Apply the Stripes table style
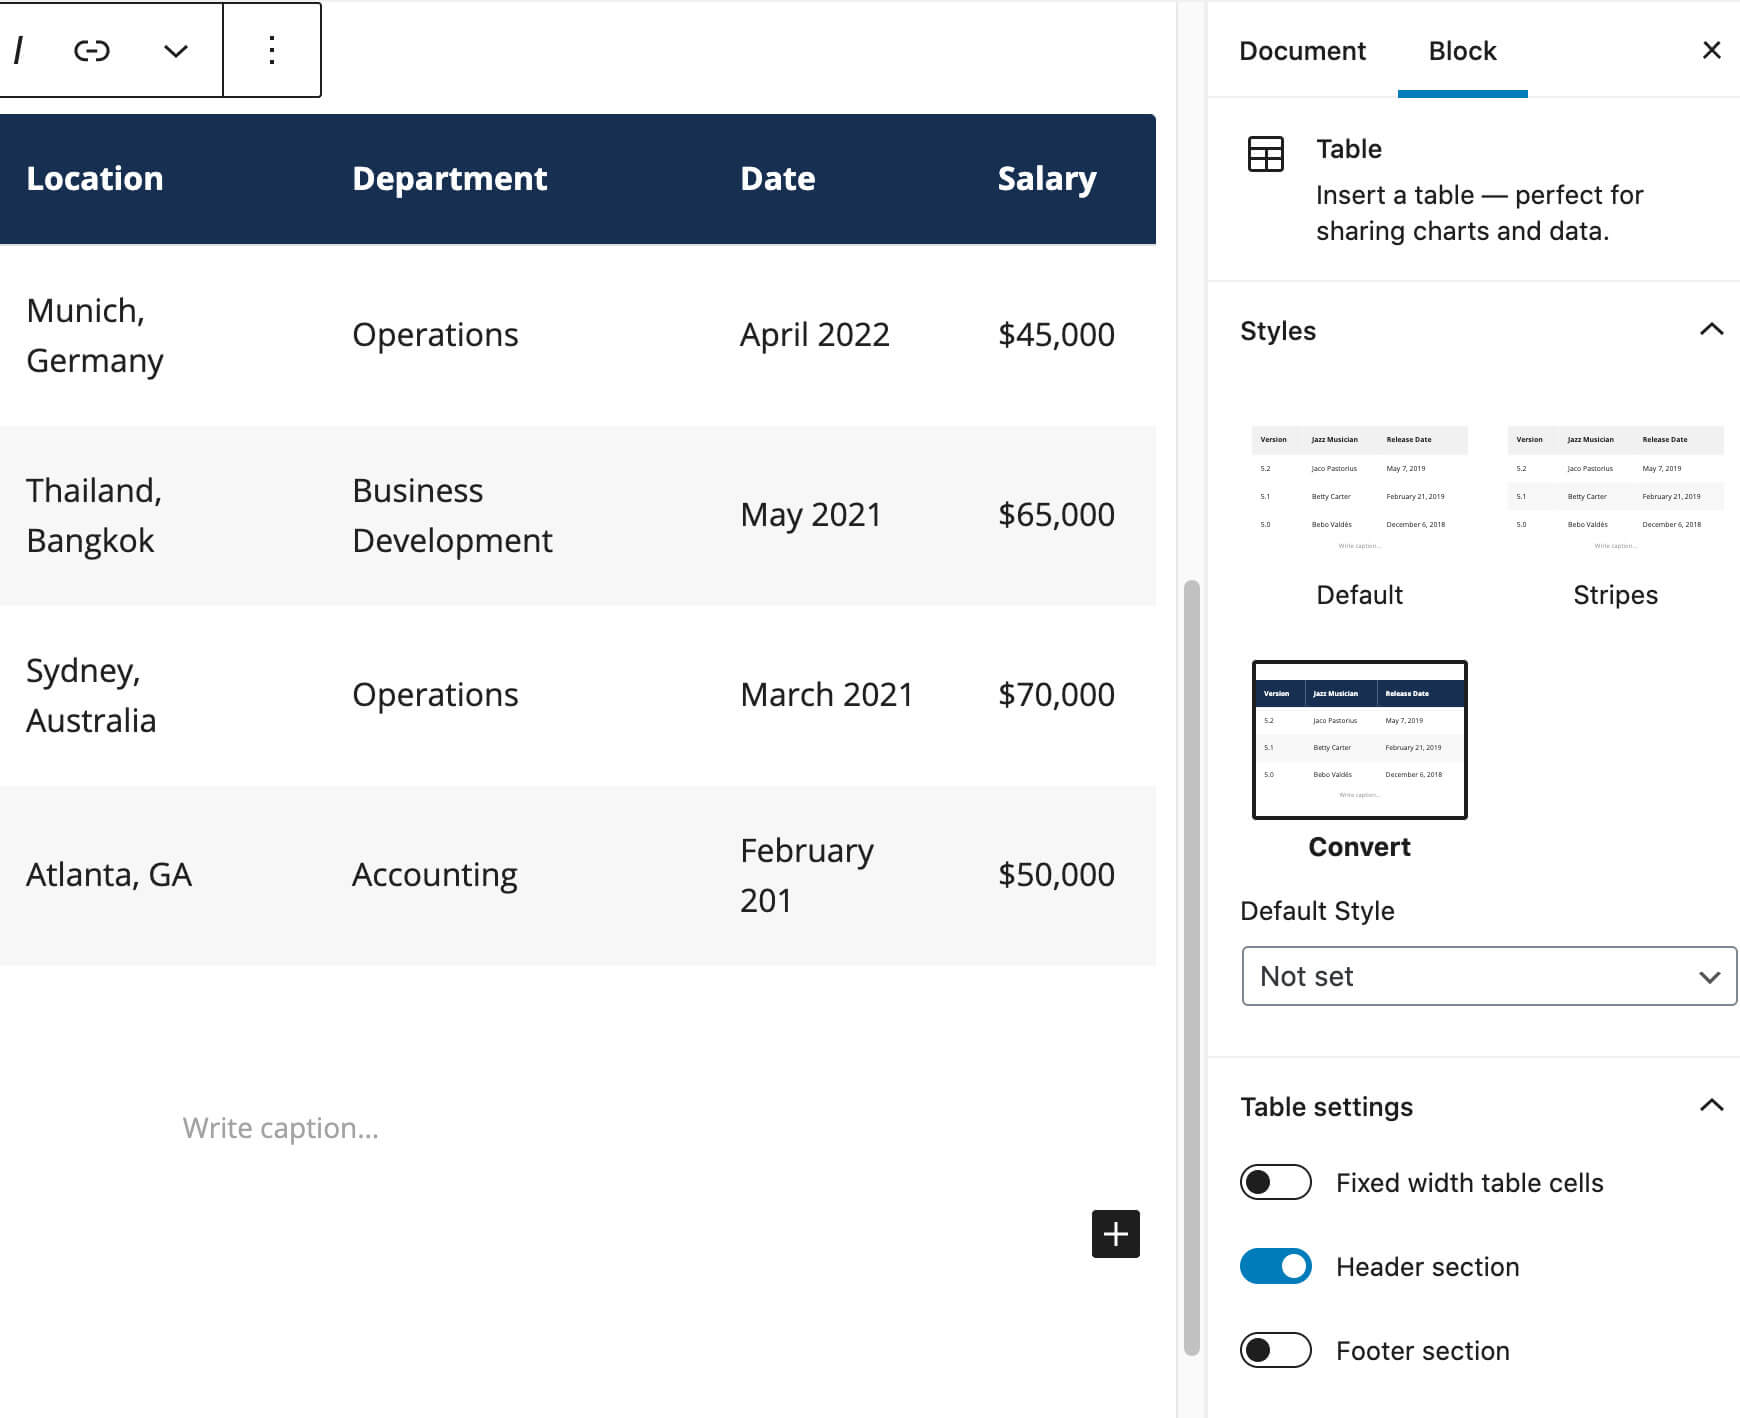Screen dimensions: 1740x1418 1615,490
